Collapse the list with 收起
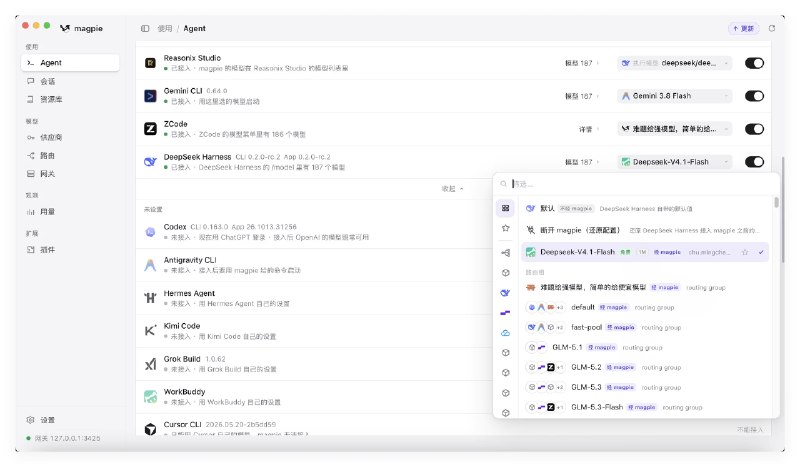Viewport: 800px width, 467px height. pos(453,189)
